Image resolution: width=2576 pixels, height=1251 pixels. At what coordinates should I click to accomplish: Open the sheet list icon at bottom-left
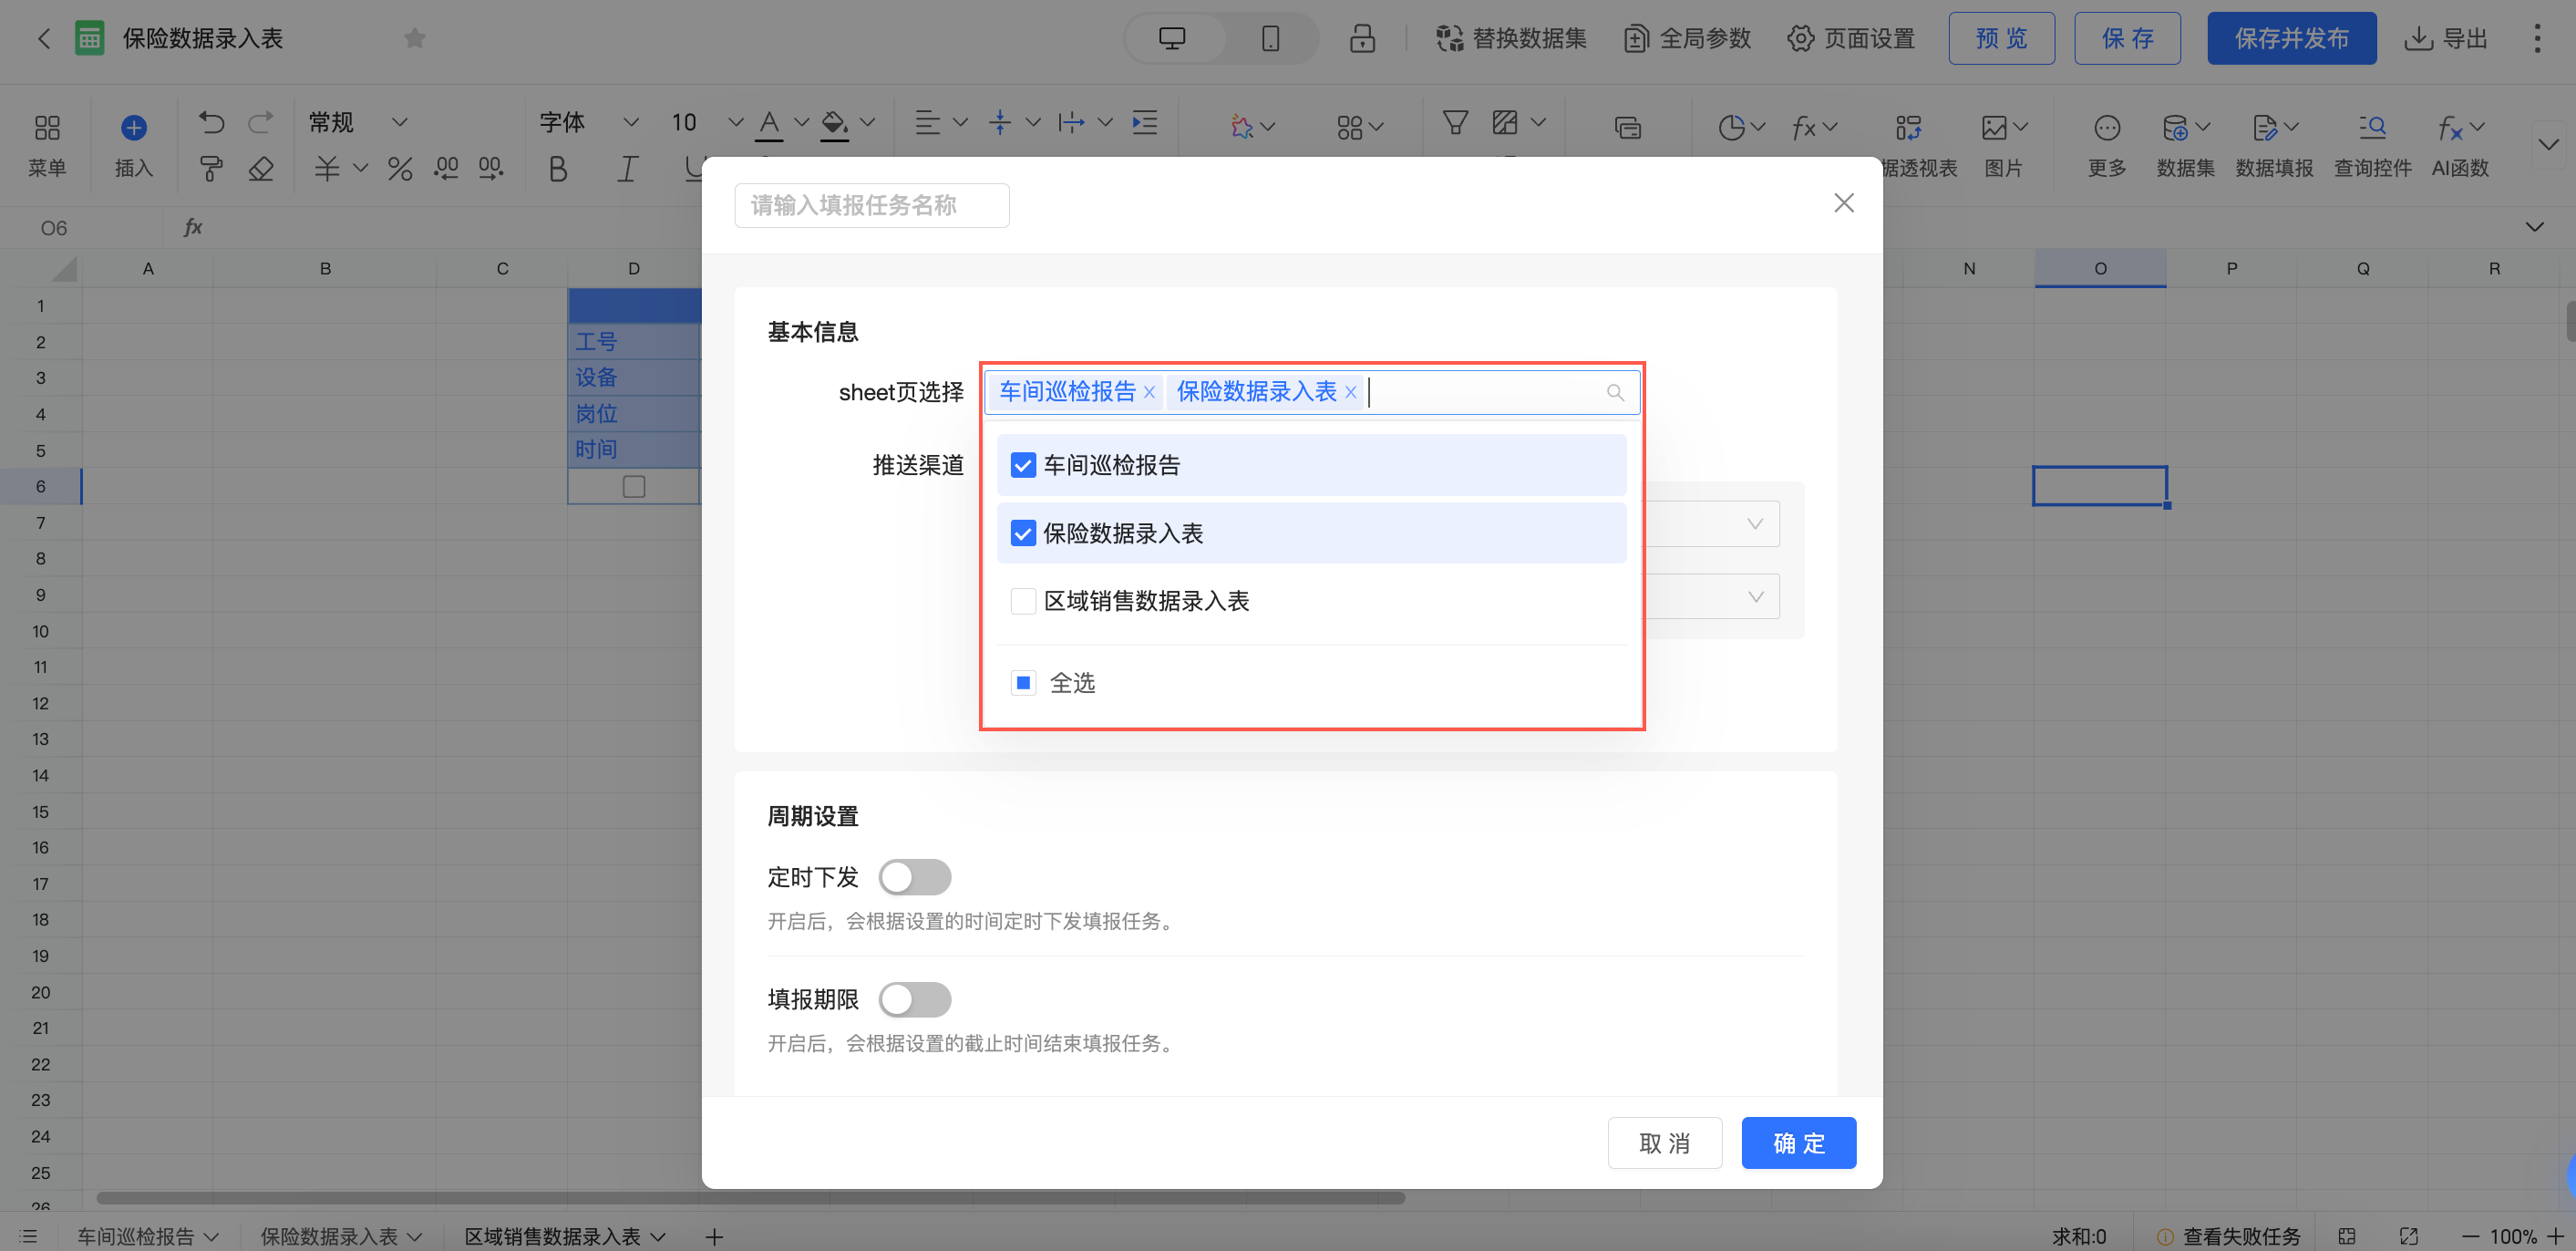tap(28, 1237)
